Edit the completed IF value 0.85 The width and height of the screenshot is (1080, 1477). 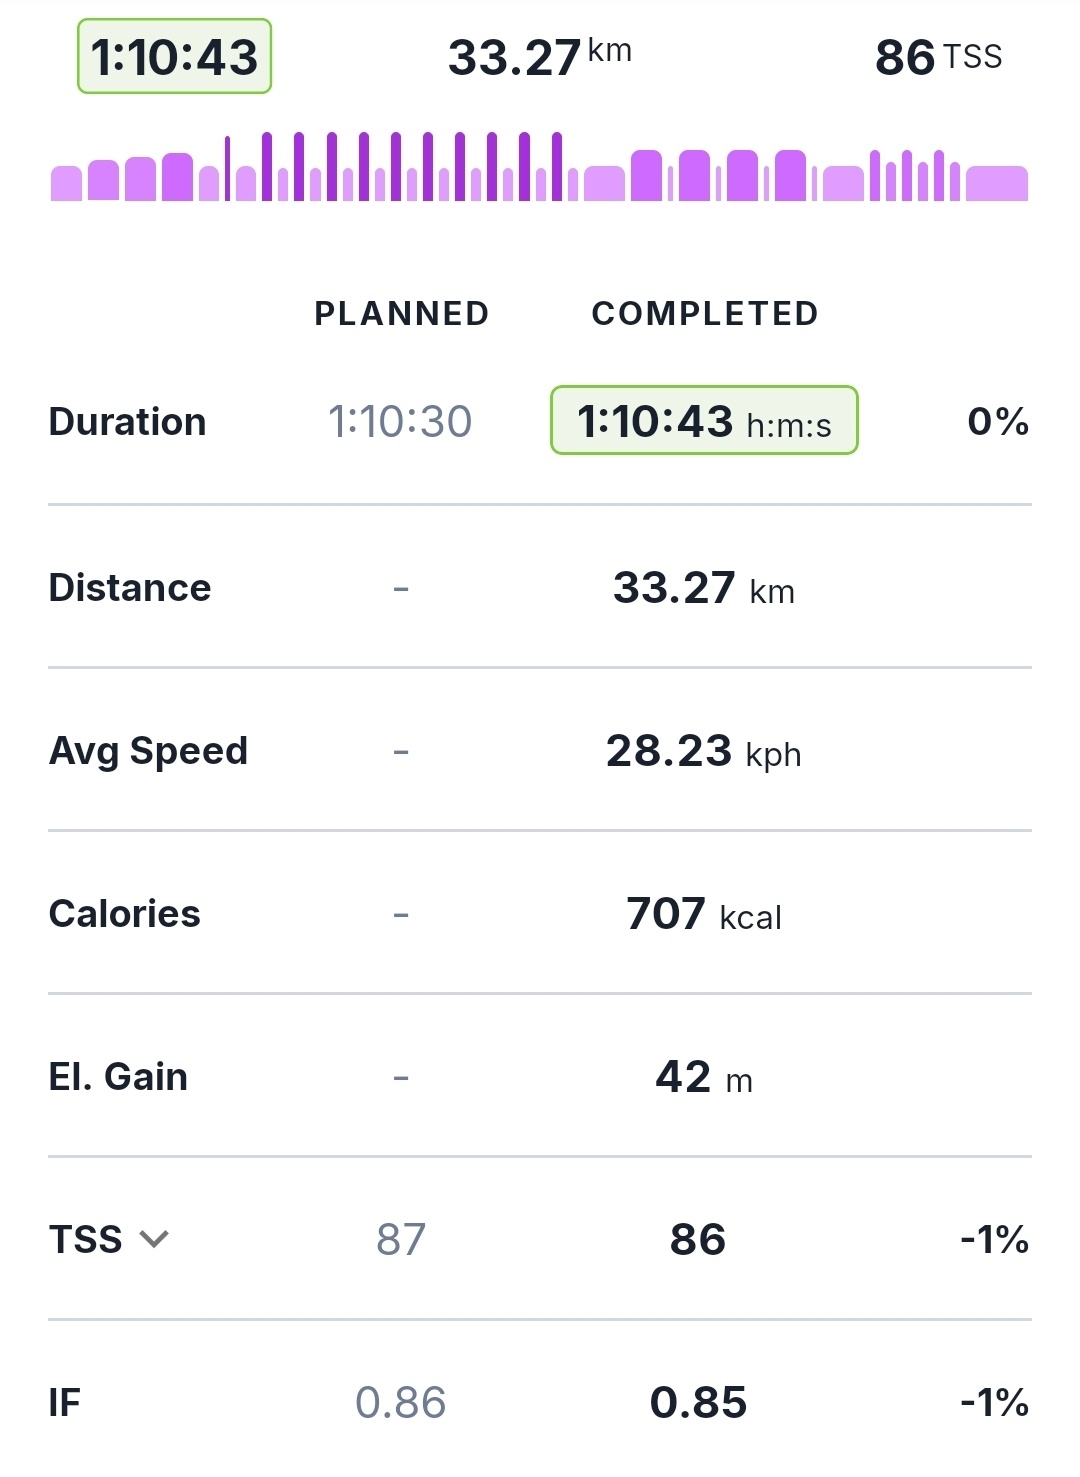coord(698,1403)
